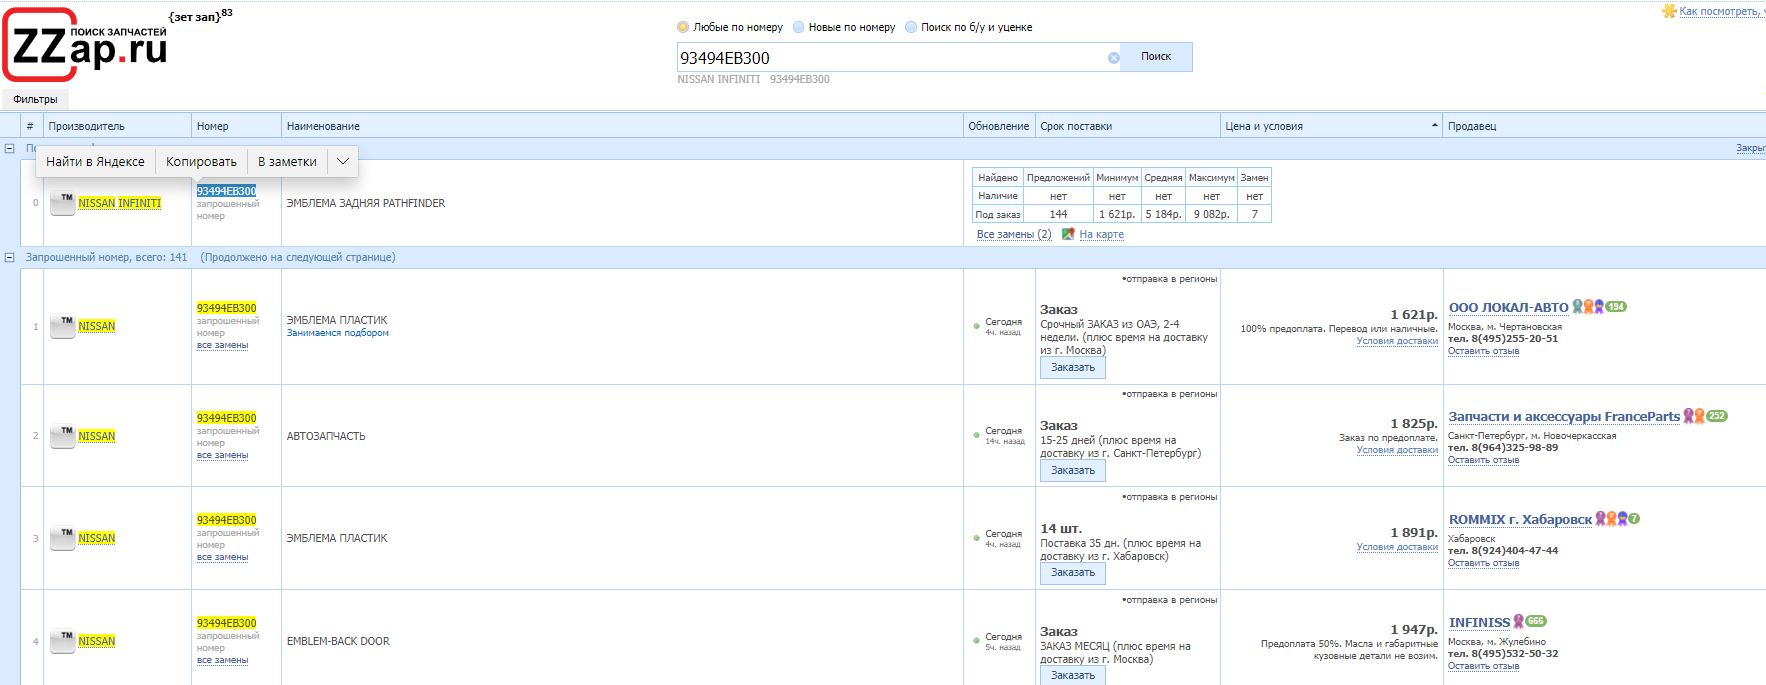
Task: Click the price 1 947р.
Action: click(x=1413, y=629)
